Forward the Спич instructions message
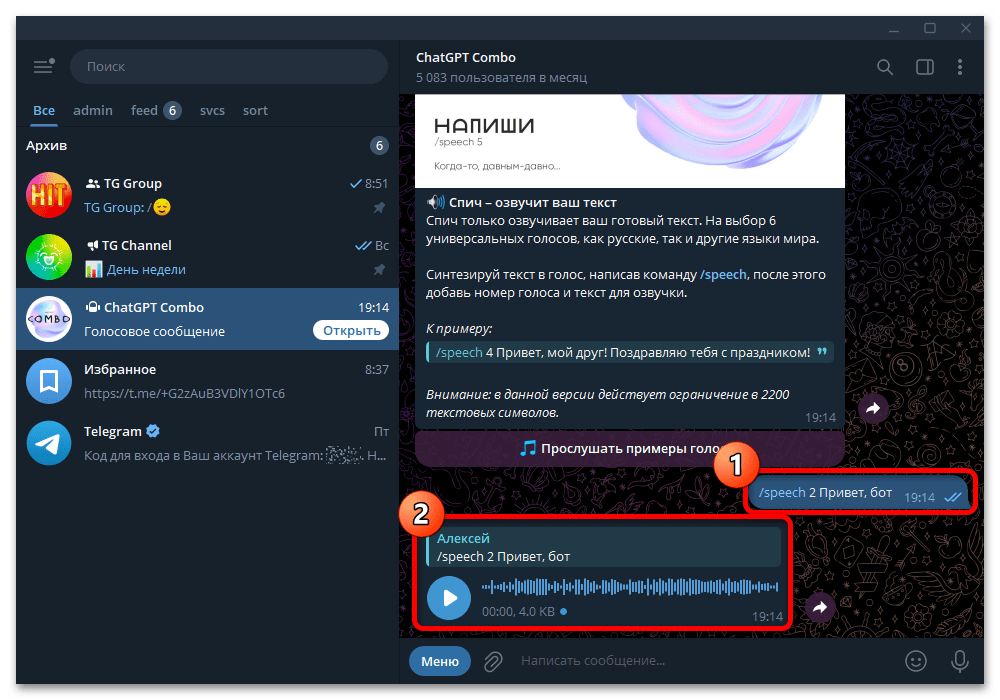 click(873, 408)
